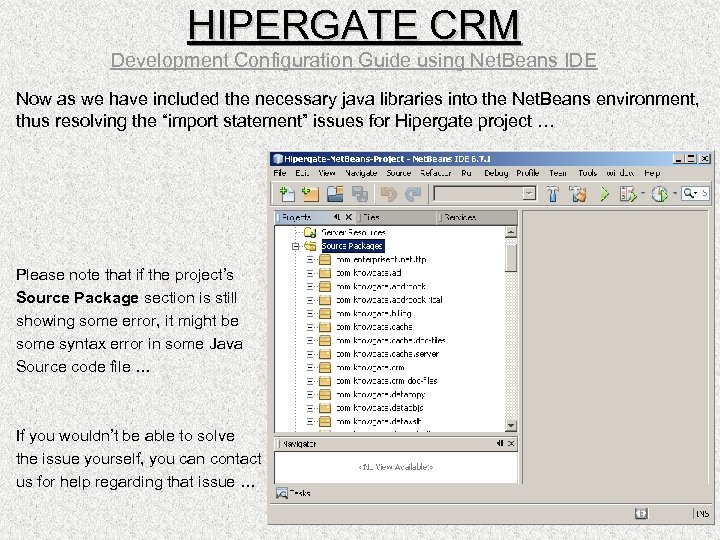Open the File menu
The height and width of the screenshot is (540, 720).
tap(280, 173)
